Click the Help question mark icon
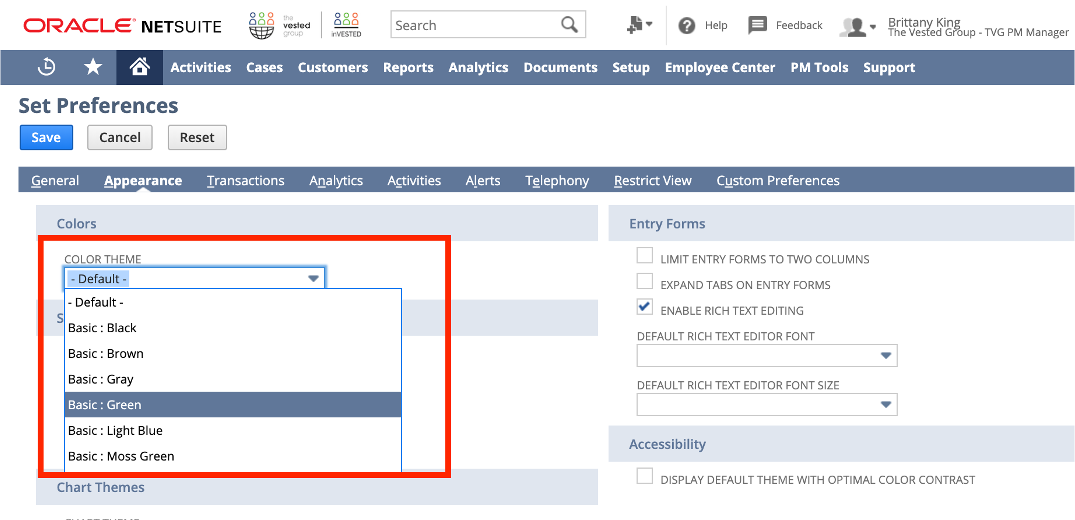Image resolution: width=1075 pixels, height=520 pixels. click(x=687, y=26)
